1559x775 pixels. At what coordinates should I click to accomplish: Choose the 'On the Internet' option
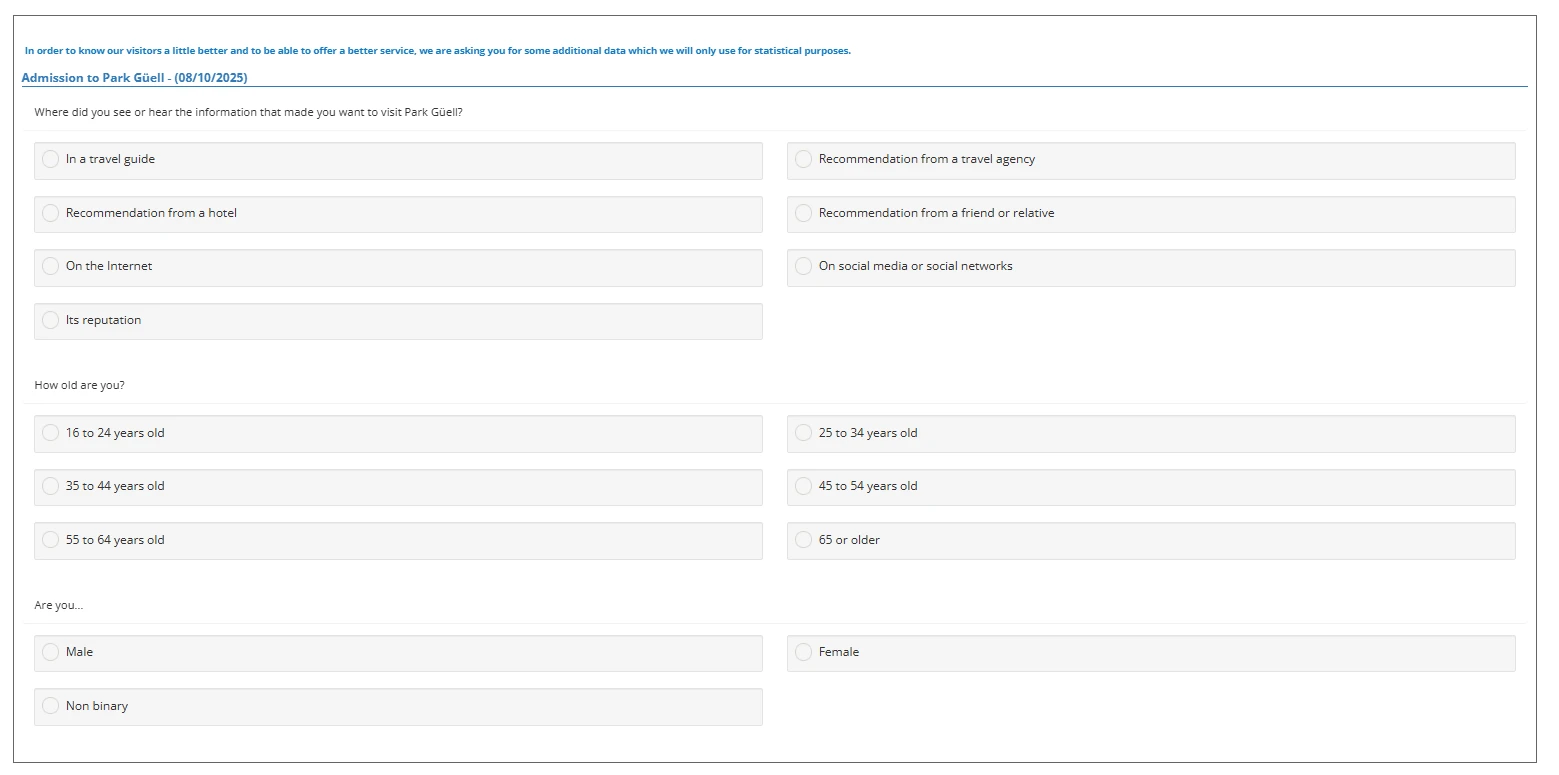51,267
